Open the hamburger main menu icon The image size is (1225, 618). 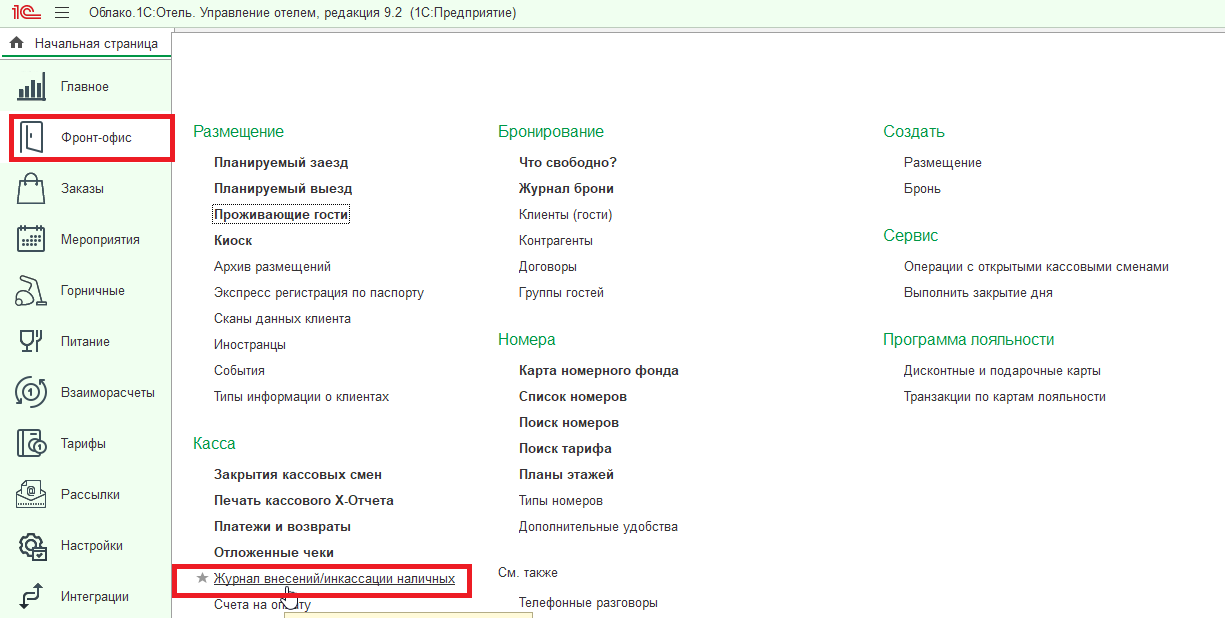tap(62, 13)
